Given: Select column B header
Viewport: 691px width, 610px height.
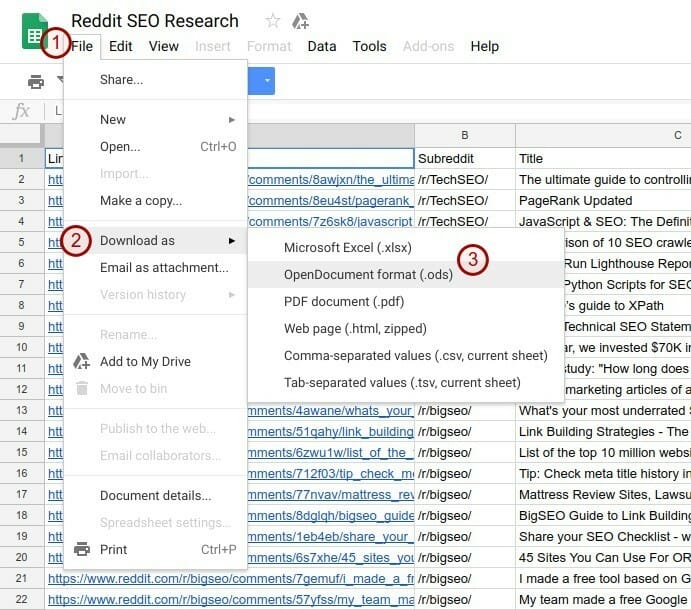Looking at the screenshot, I should point(464,135).
